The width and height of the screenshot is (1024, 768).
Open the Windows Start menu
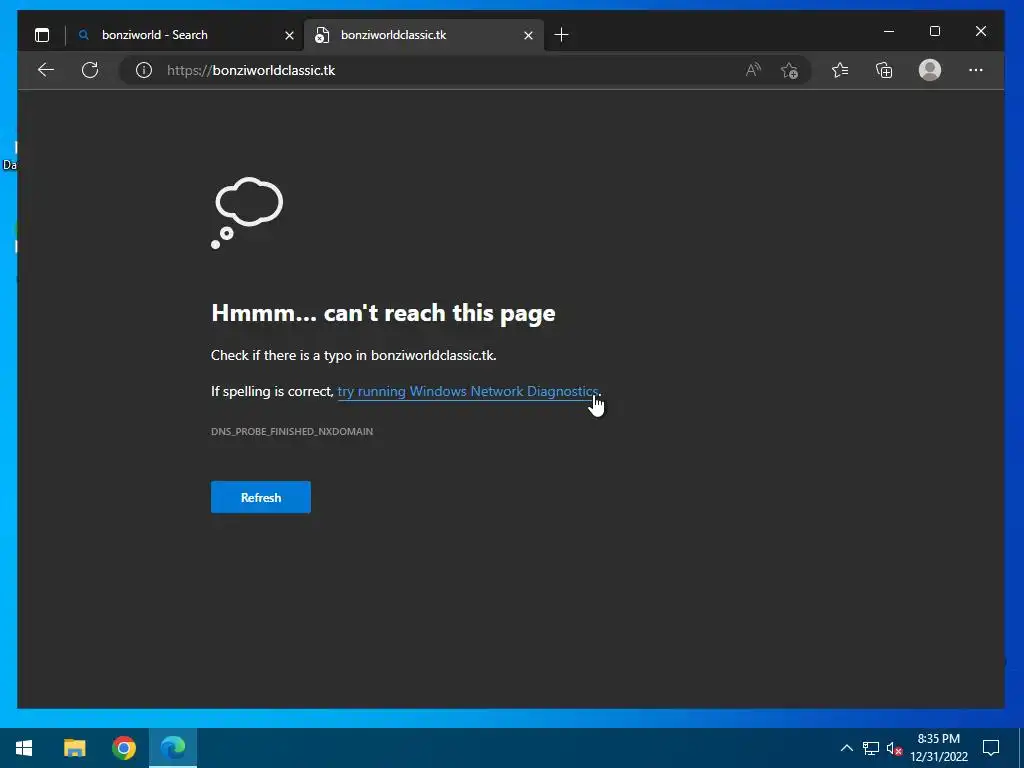[24, 748]
